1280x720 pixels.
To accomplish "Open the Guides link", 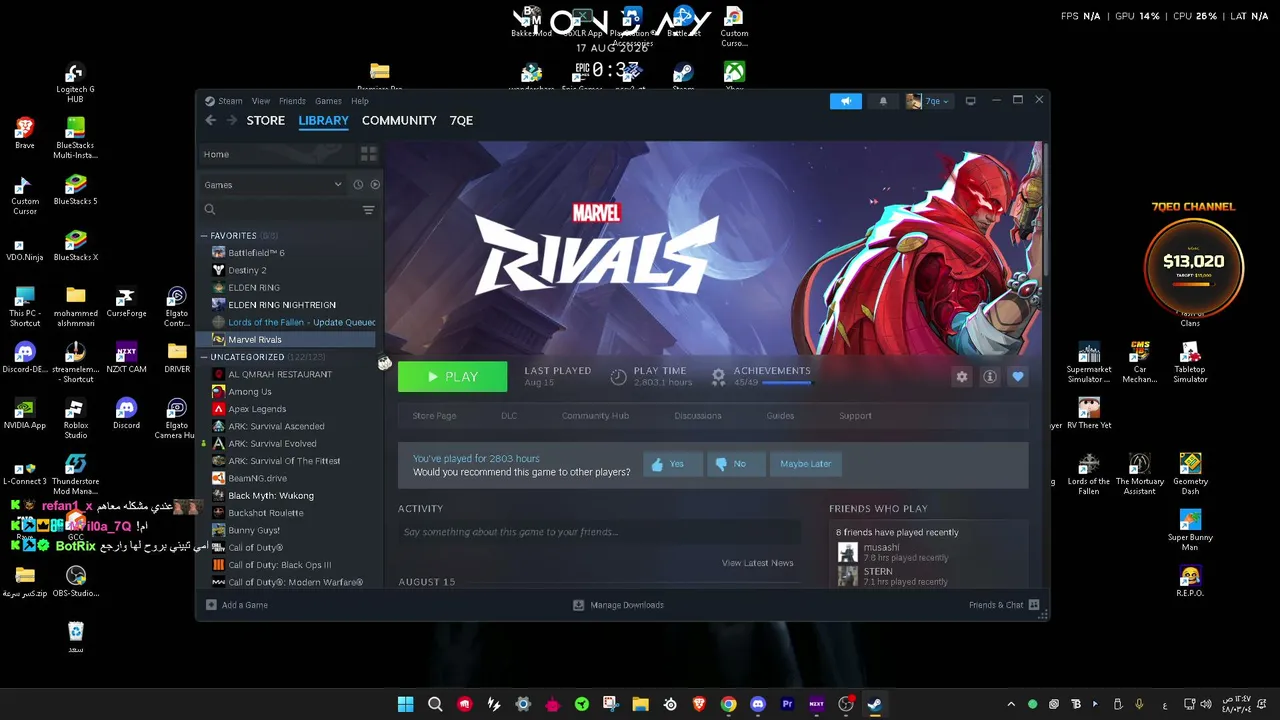I will 780,416.
